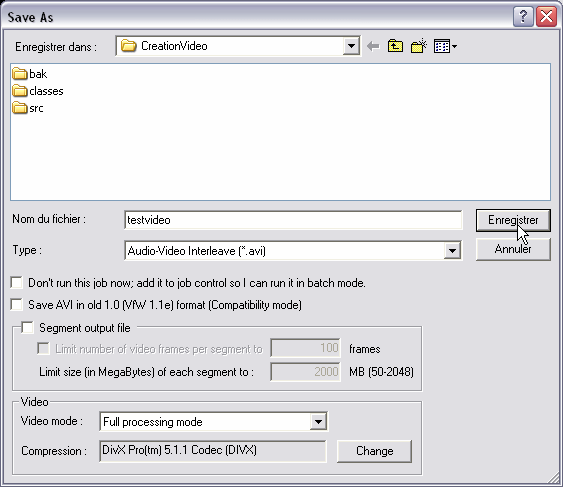Check Save AVI in old 1.0 format

[x=17, y=305]
